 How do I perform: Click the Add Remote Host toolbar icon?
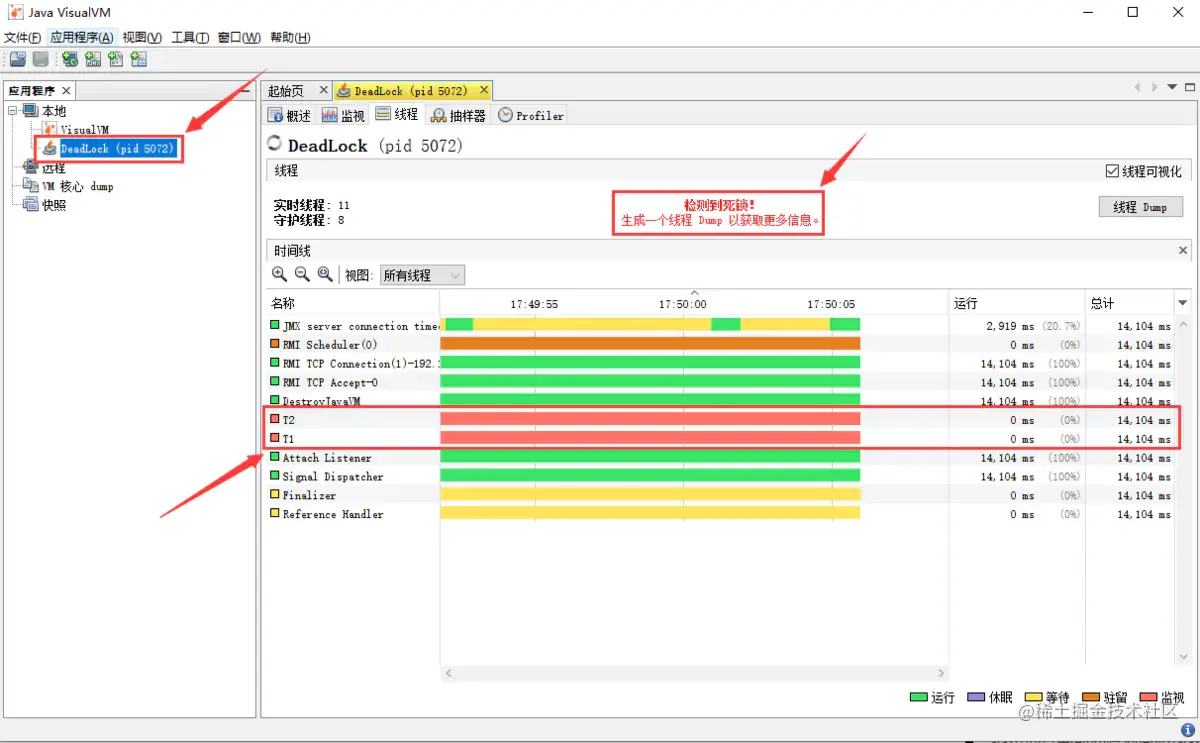(x=70, y=60)
